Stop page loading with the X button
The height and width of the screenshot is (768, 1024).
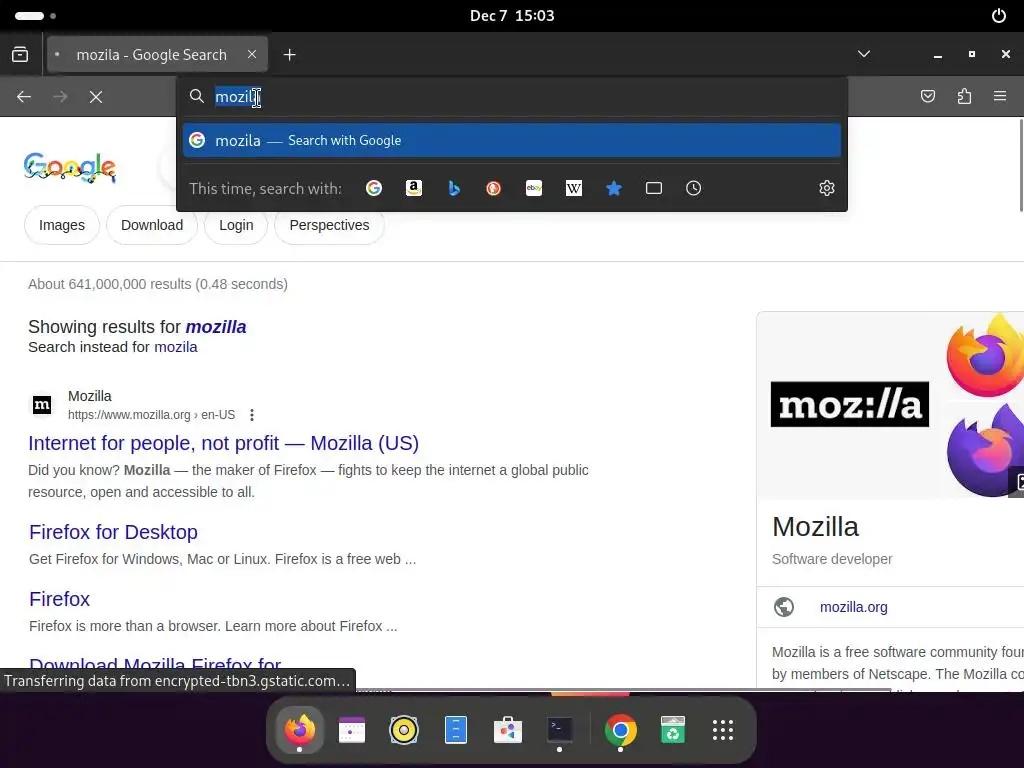click(x=96, y=97)
